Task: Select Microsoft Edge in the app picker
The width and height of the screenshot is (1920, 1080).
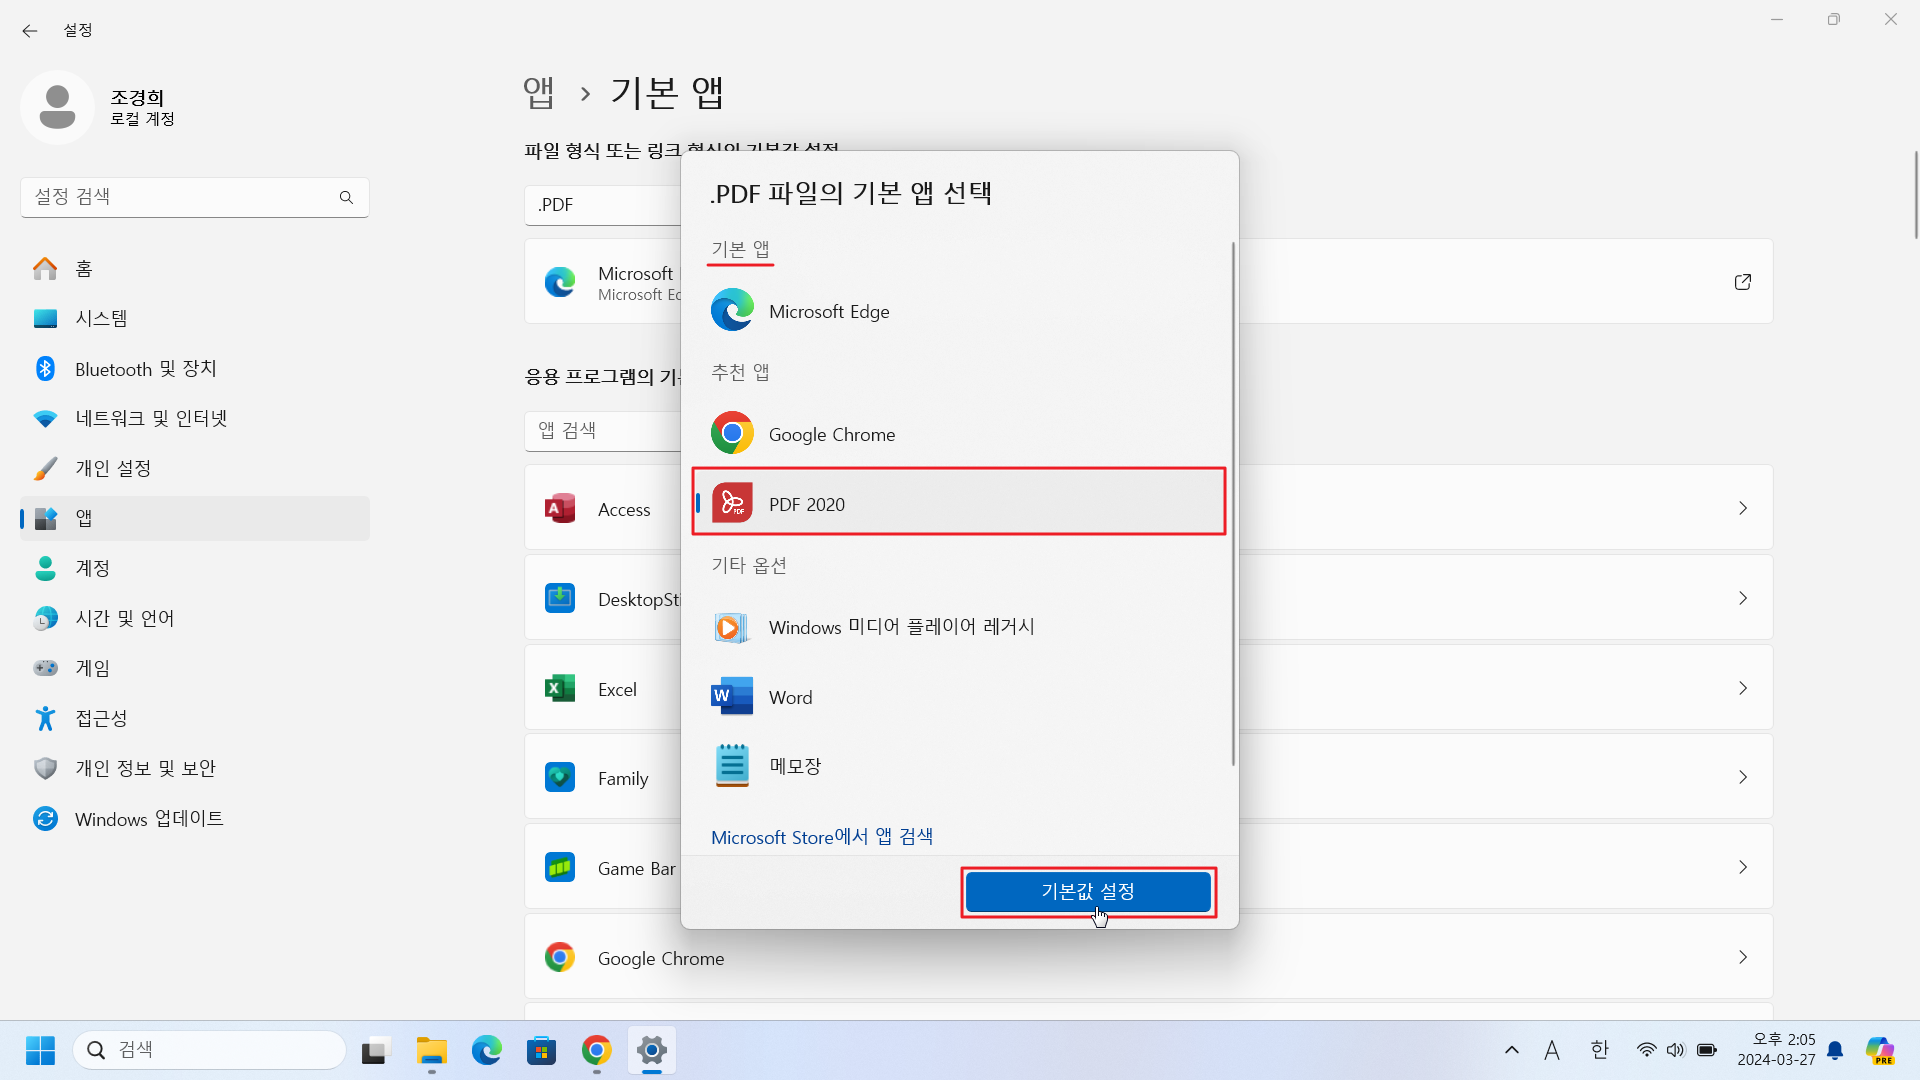Action: click(959, 311)
